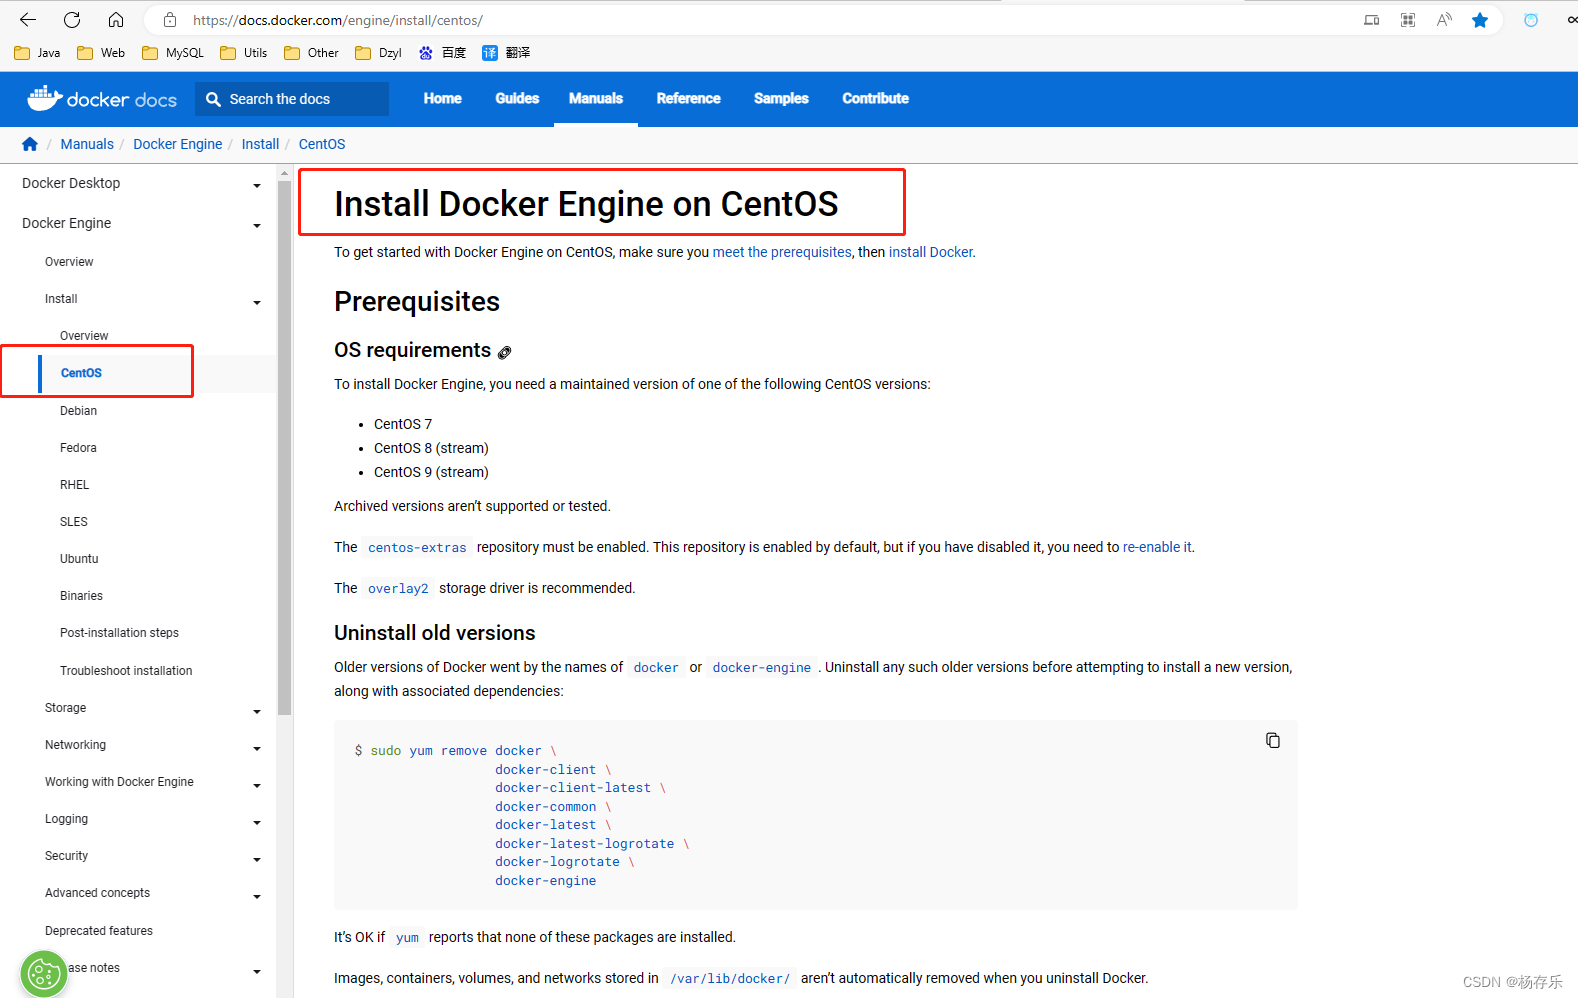Open CentOS in the breadcrumb
Screen dimensions: 1578x998
[322, 144]
